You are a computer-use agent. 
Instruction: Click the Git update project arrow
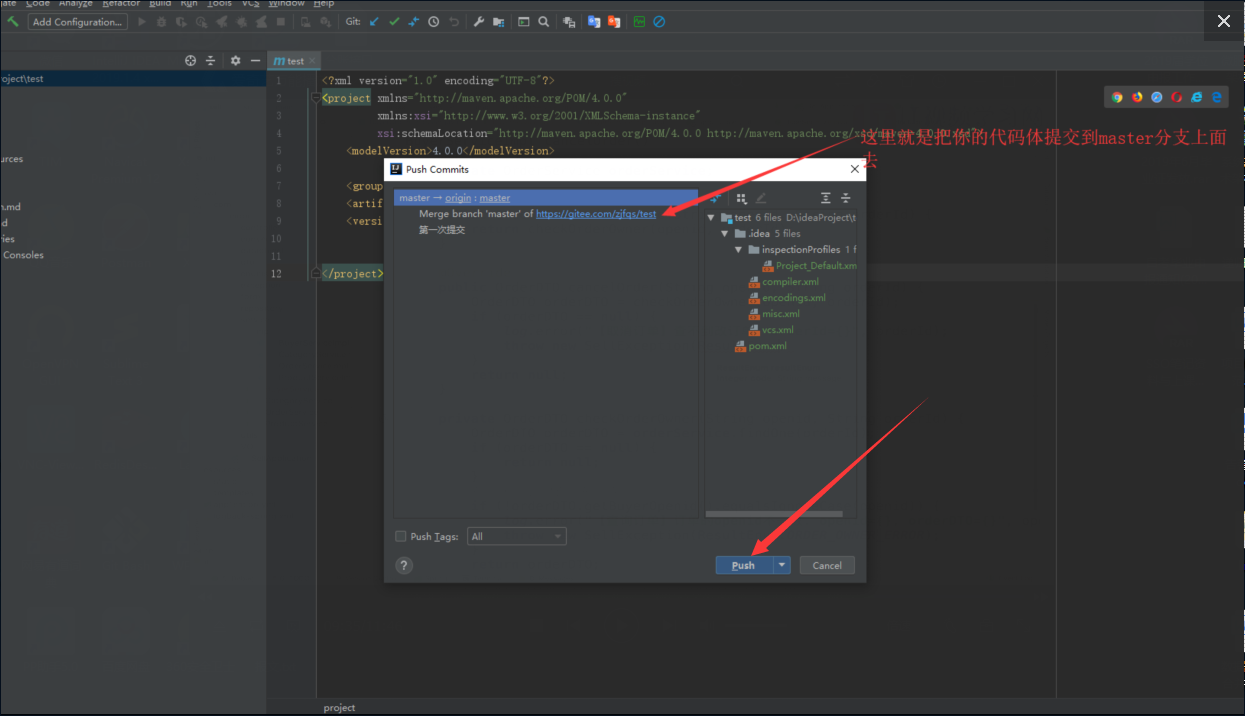pyautogui.click(x=374, y=21)
